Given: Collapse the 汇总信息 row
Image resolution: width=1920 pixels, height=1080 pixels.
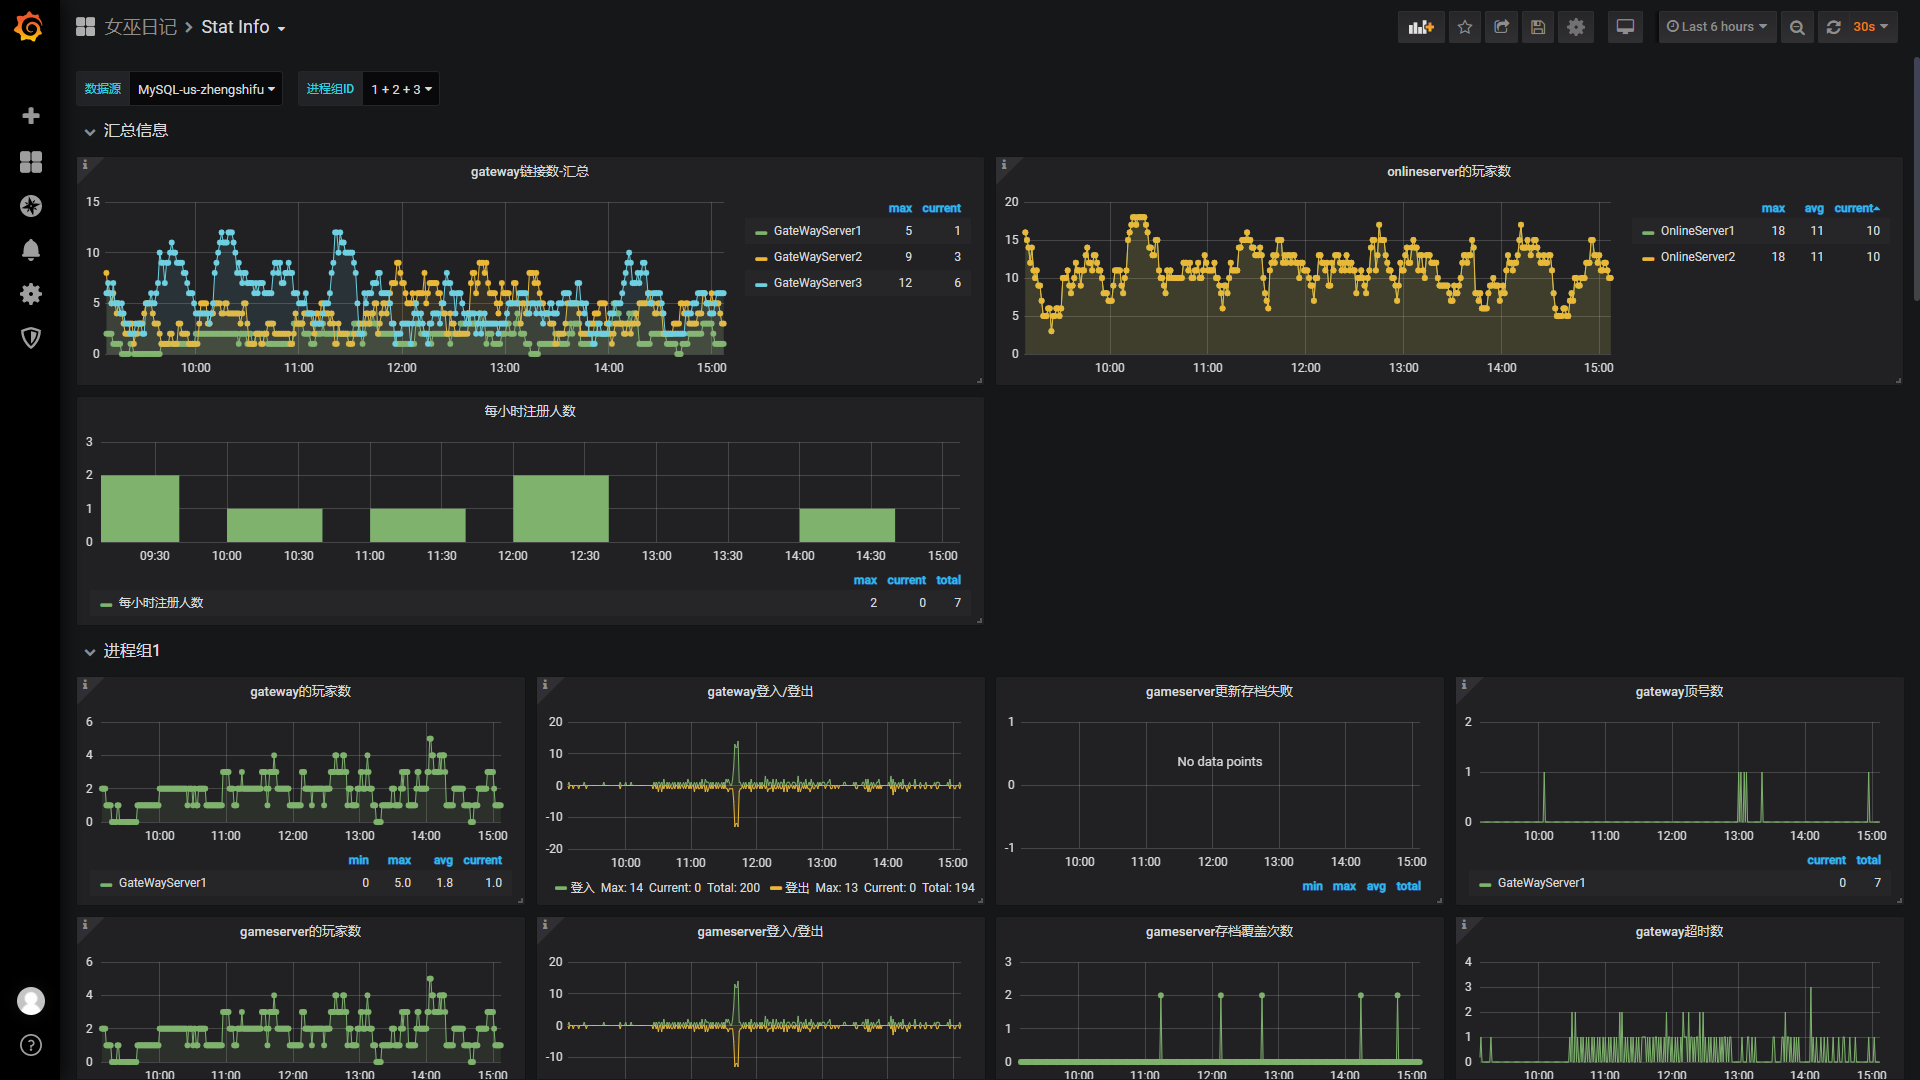Looking at the screenshot, I should coord(135,131).
